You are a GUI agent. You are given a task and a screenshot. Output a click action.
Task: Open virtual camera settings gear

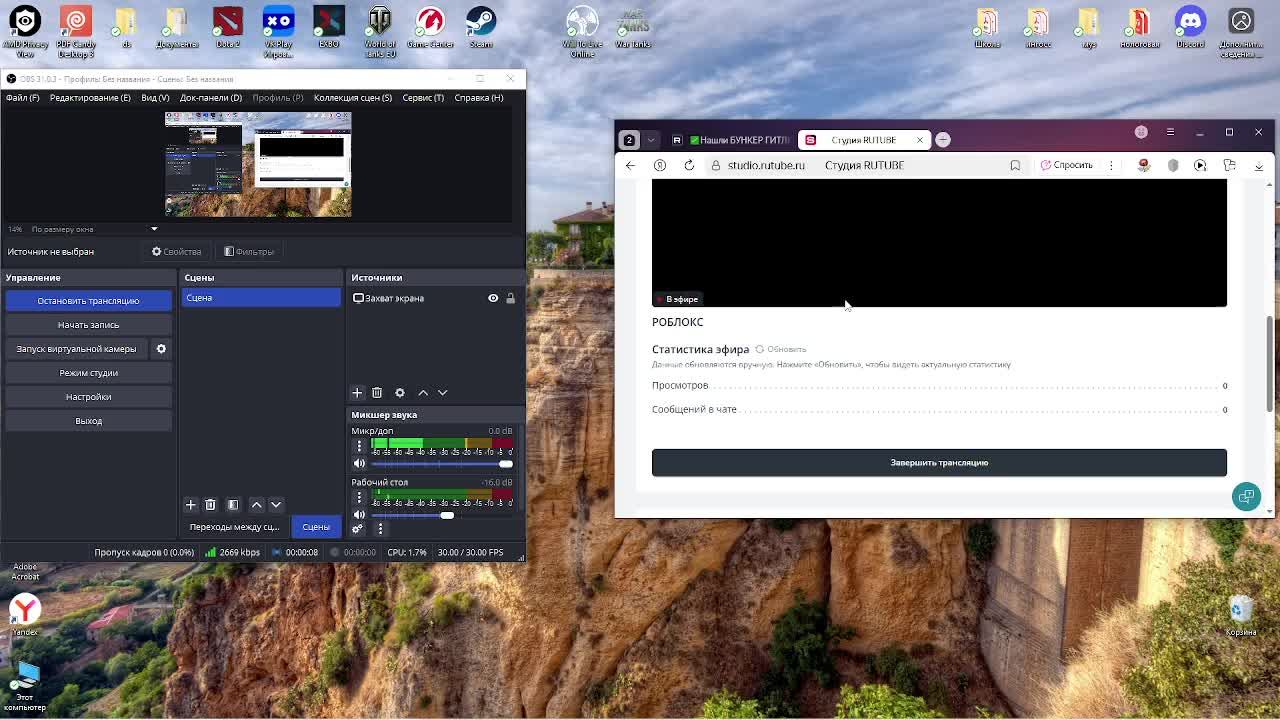161,349
